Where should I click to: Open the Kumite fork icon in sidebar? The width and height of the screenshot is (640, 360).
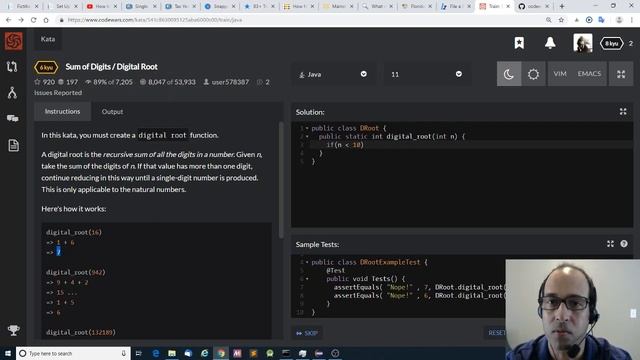pyautogui.click(x=12, y=93)
